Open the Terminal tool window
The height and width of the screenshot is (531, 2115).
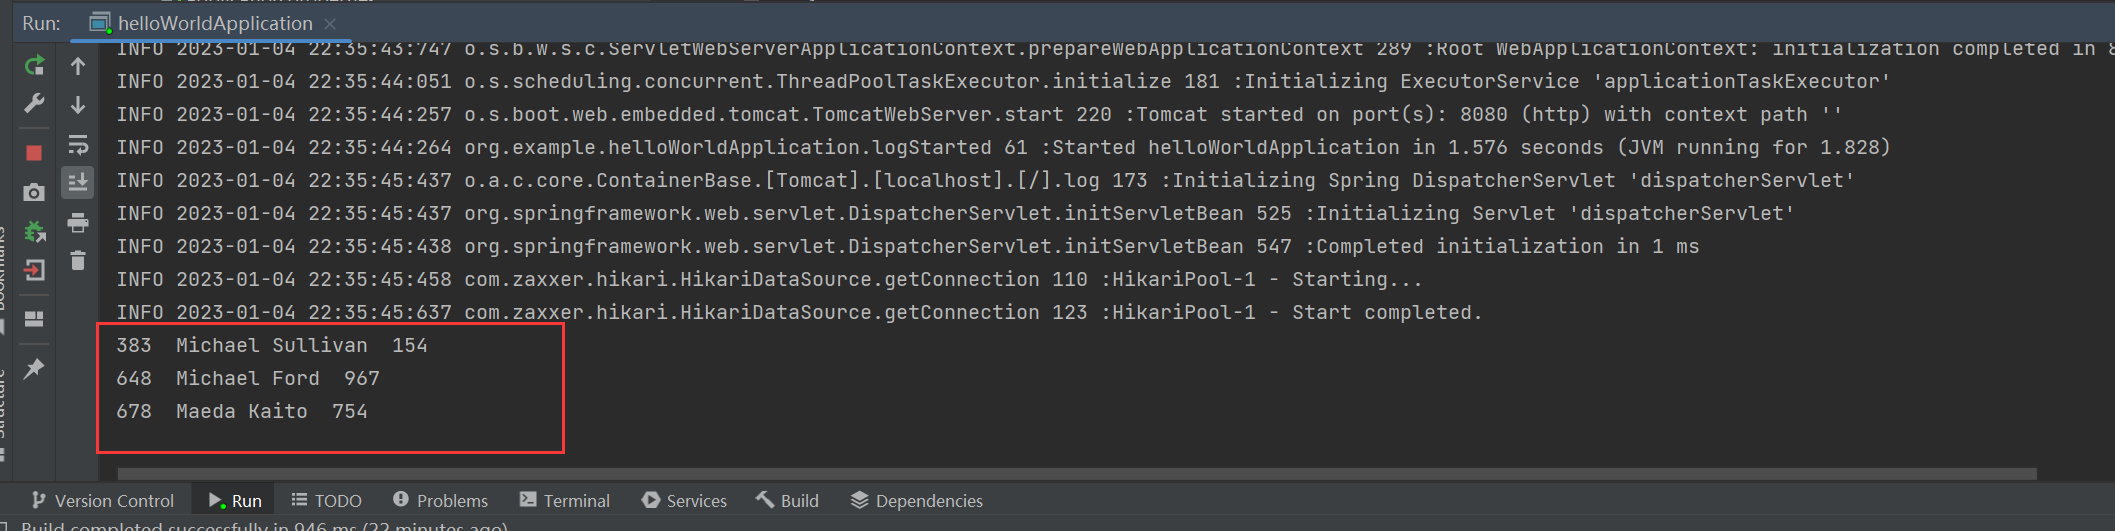565,501
